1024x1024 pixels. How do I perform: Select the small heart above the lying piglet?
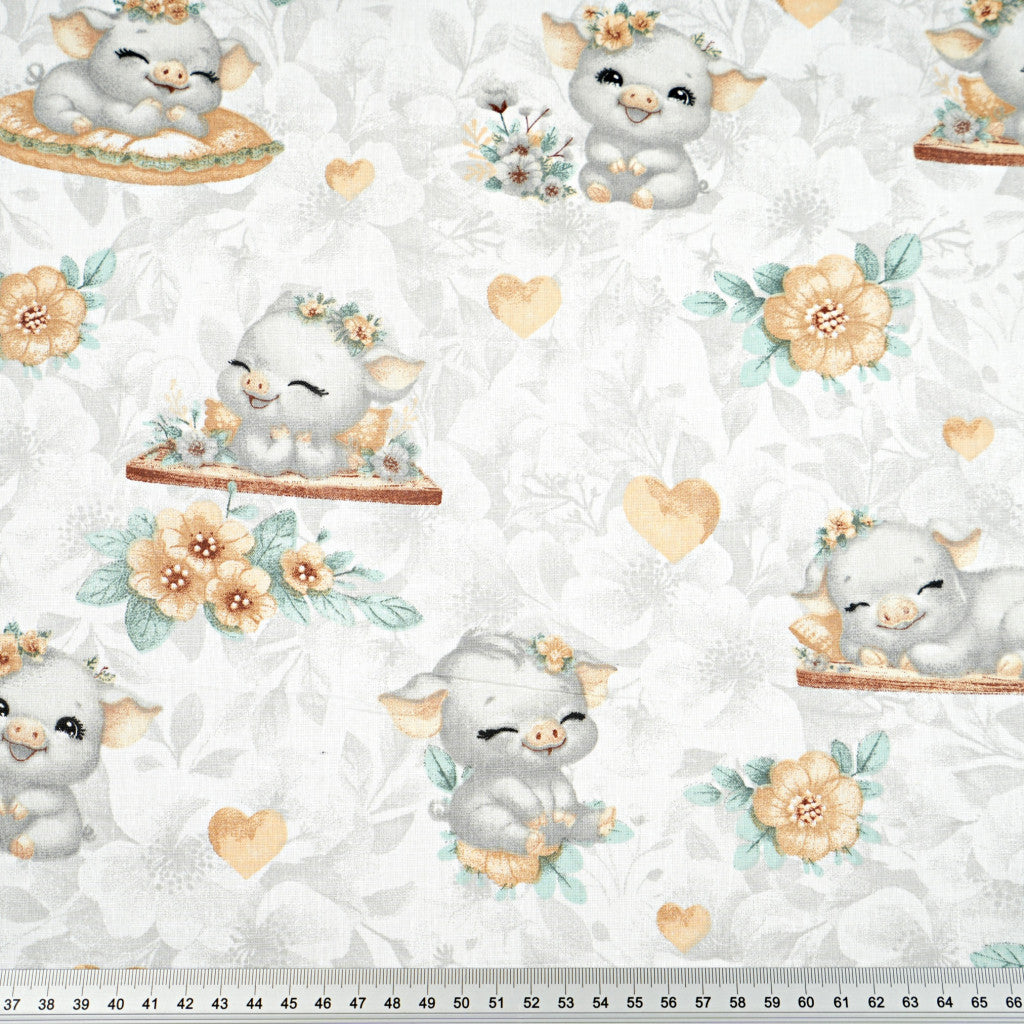(968, 436)
